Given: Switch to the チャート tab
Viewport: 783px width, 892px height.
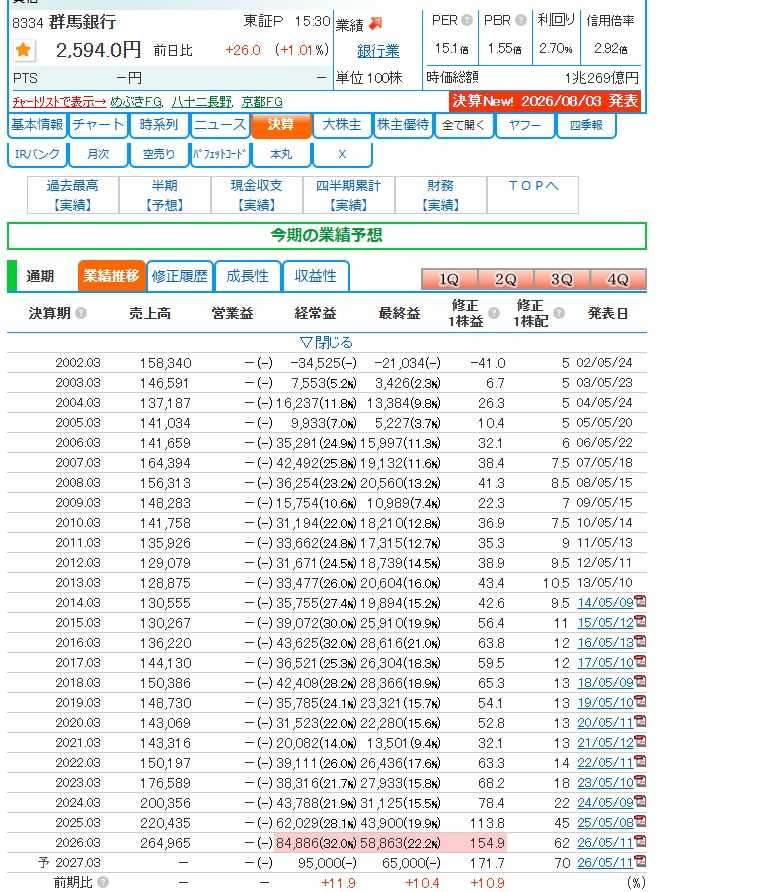Looking at the screenshot, I should pyautogui.click(x=98, y=125).
